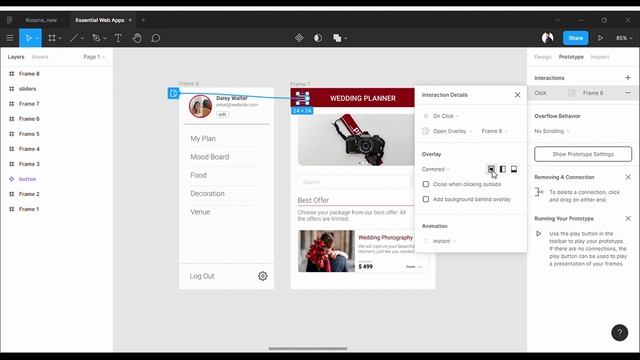Select the Hand tool
This screenshot has width=640, height=360.
click(x=137, y=38)
